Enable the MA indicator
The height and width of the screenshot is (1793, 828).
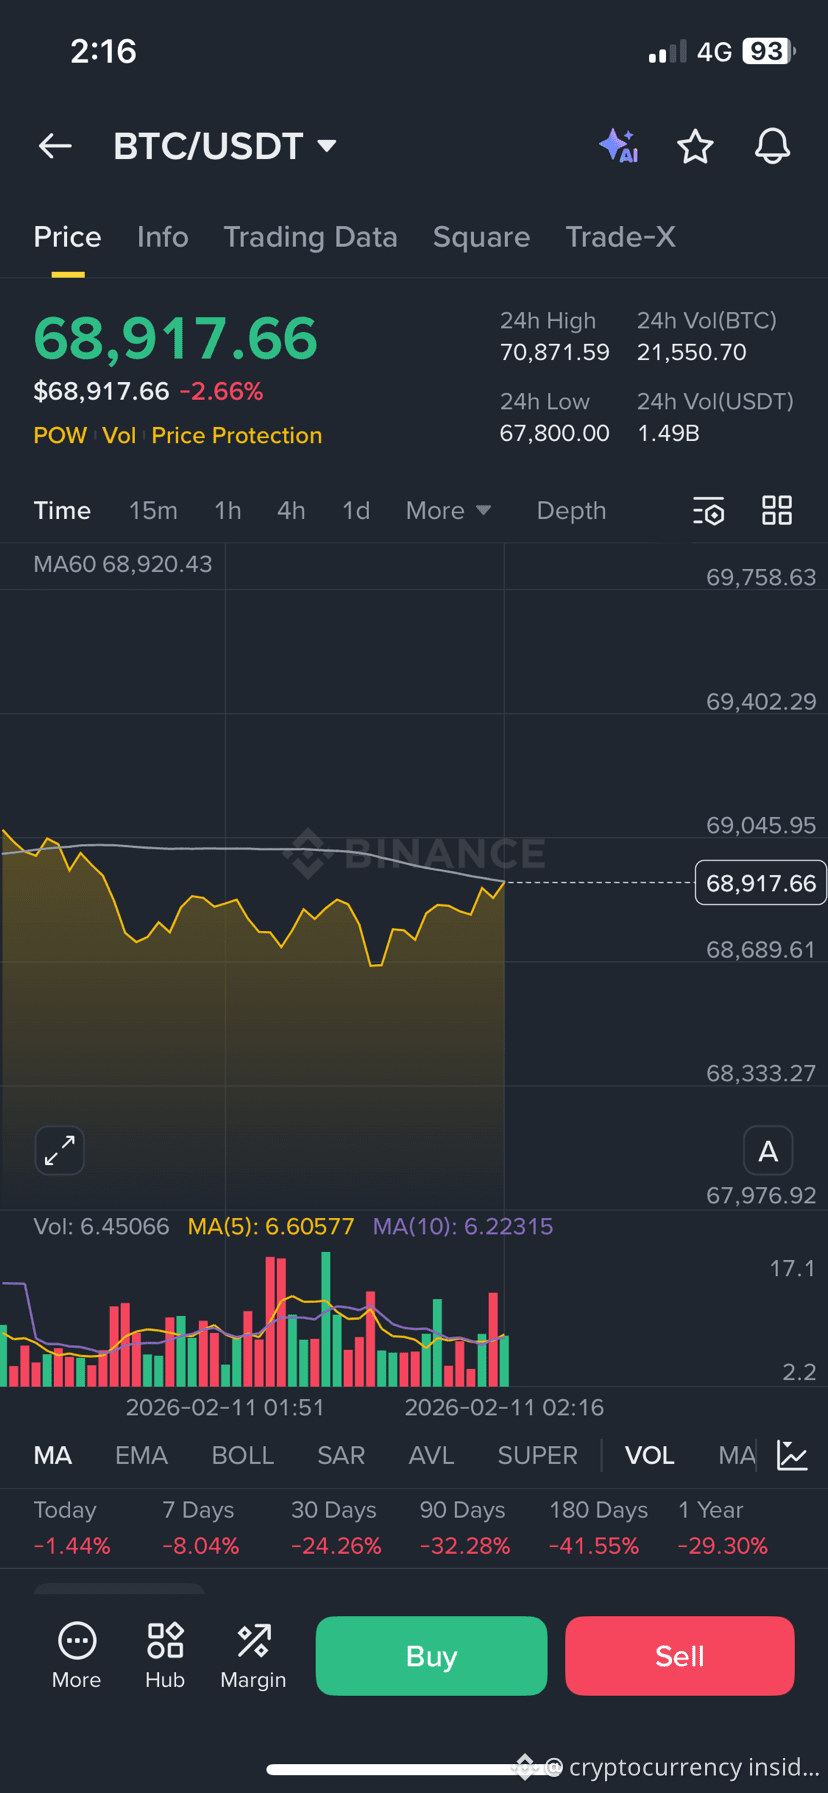pyautogui.click(x=53, y=1455)
